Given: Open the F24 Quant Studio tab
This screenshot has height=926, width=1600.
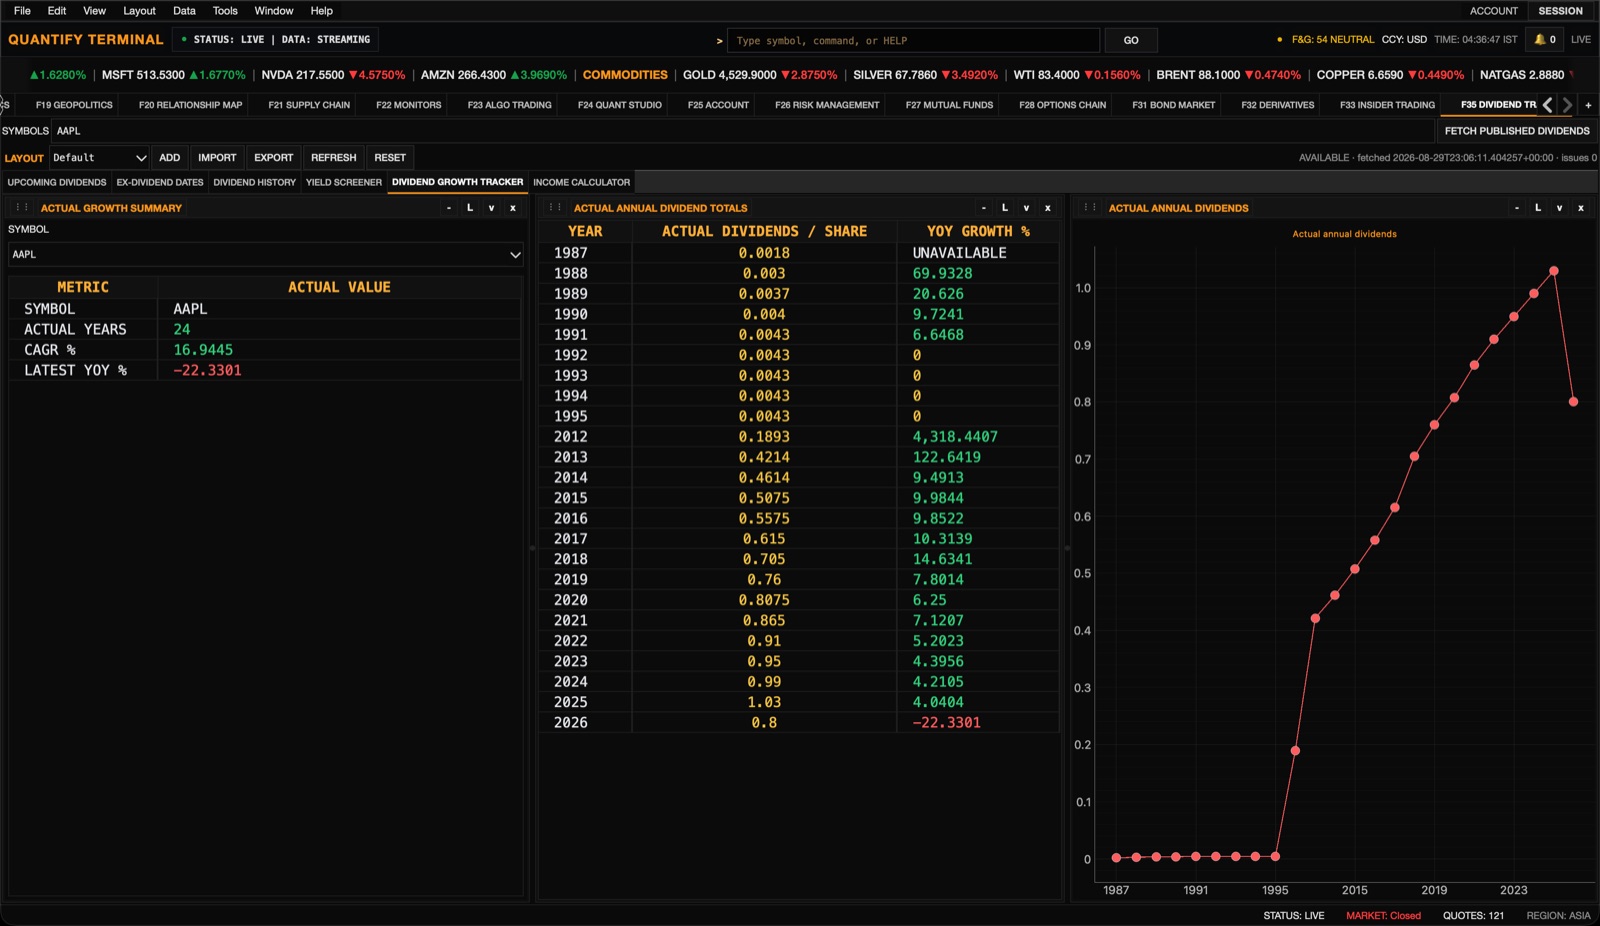Looking at the screenshot, I should pyautogui.click(x=620, y=105).
